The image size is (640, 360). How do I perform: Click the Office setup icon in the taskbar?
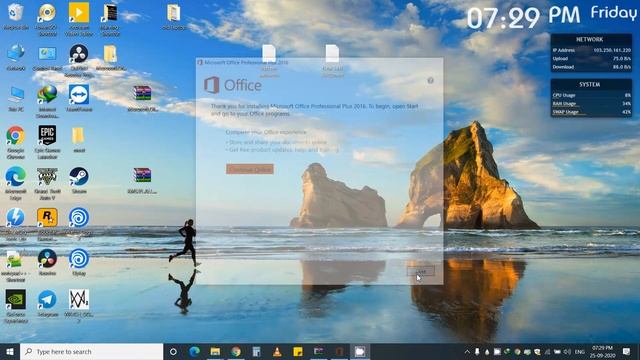click(339, 351)
